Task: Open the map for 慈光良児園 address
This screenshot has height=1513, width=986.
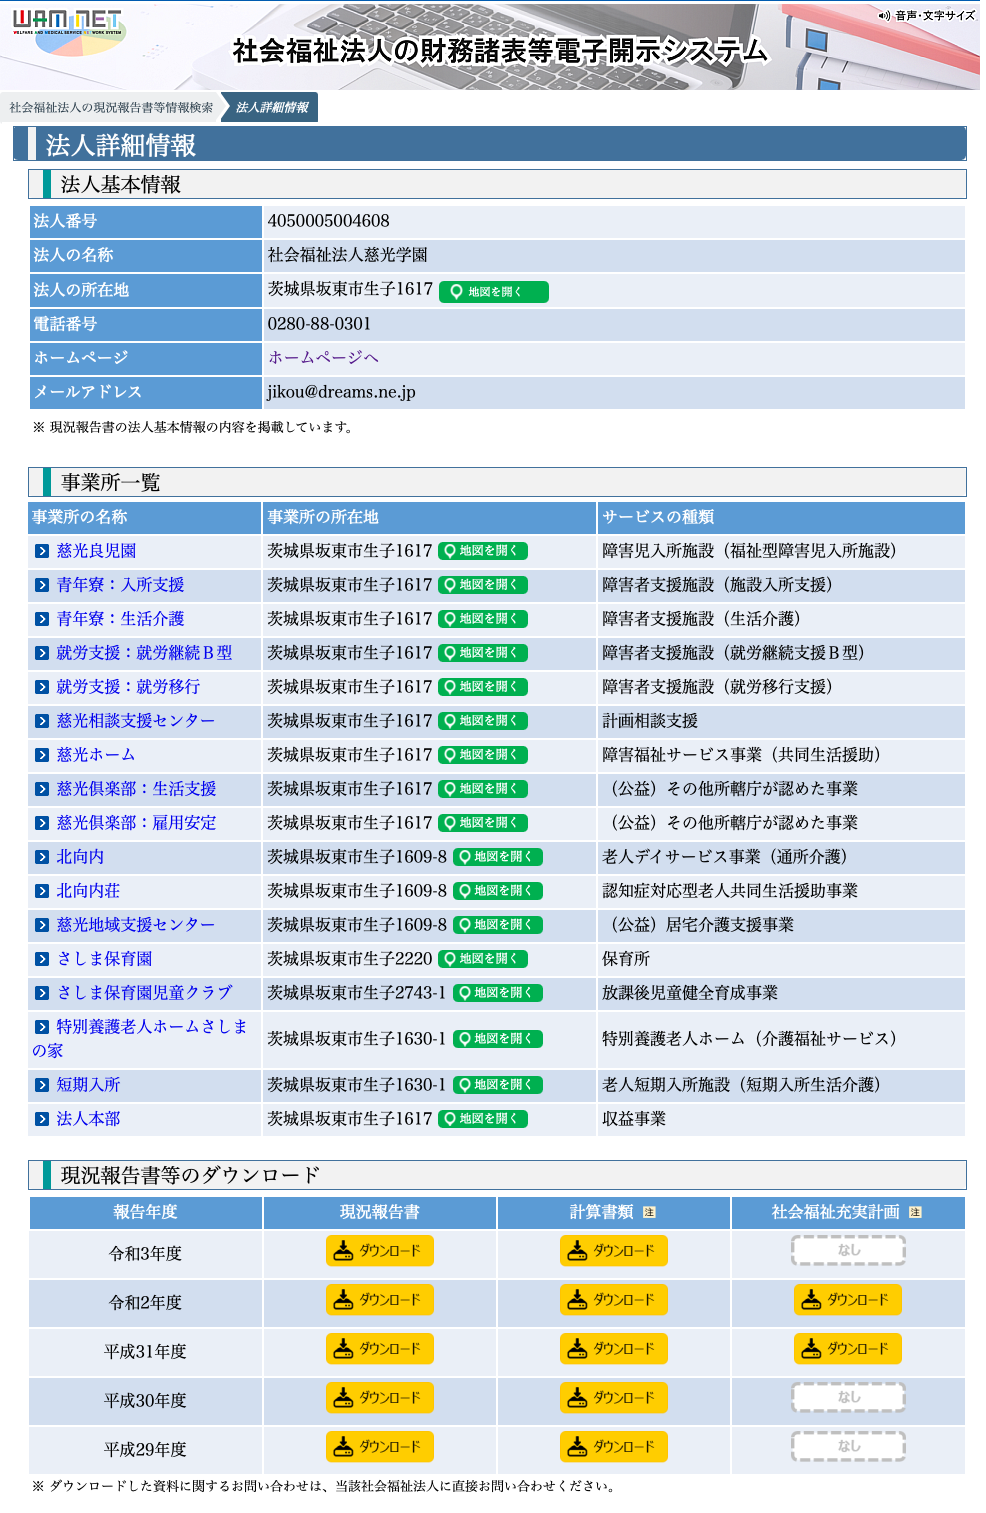Action: point(483,551)
